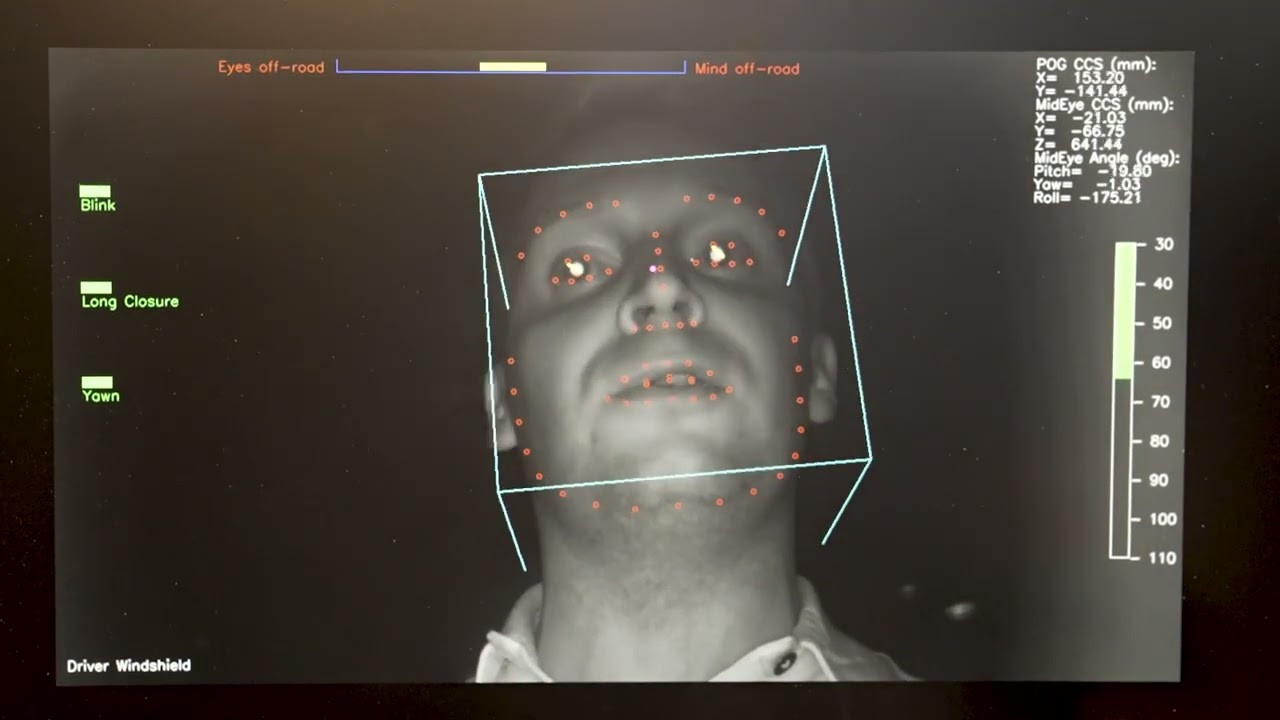Screen dimensions: 1280x720
Task: Click the 110 mark on the gauge scale
Action: 1162,558
